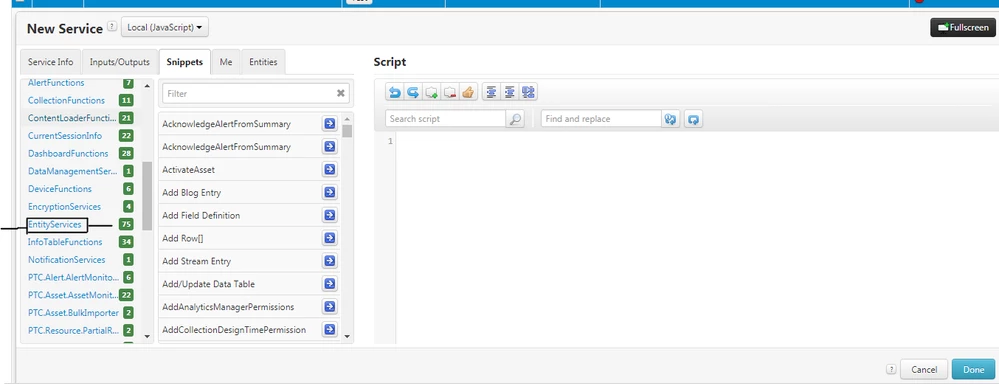
Task: Insert the first AcknowledgeAlertFromSummary snippet via arrow
Action: (329, 124)
